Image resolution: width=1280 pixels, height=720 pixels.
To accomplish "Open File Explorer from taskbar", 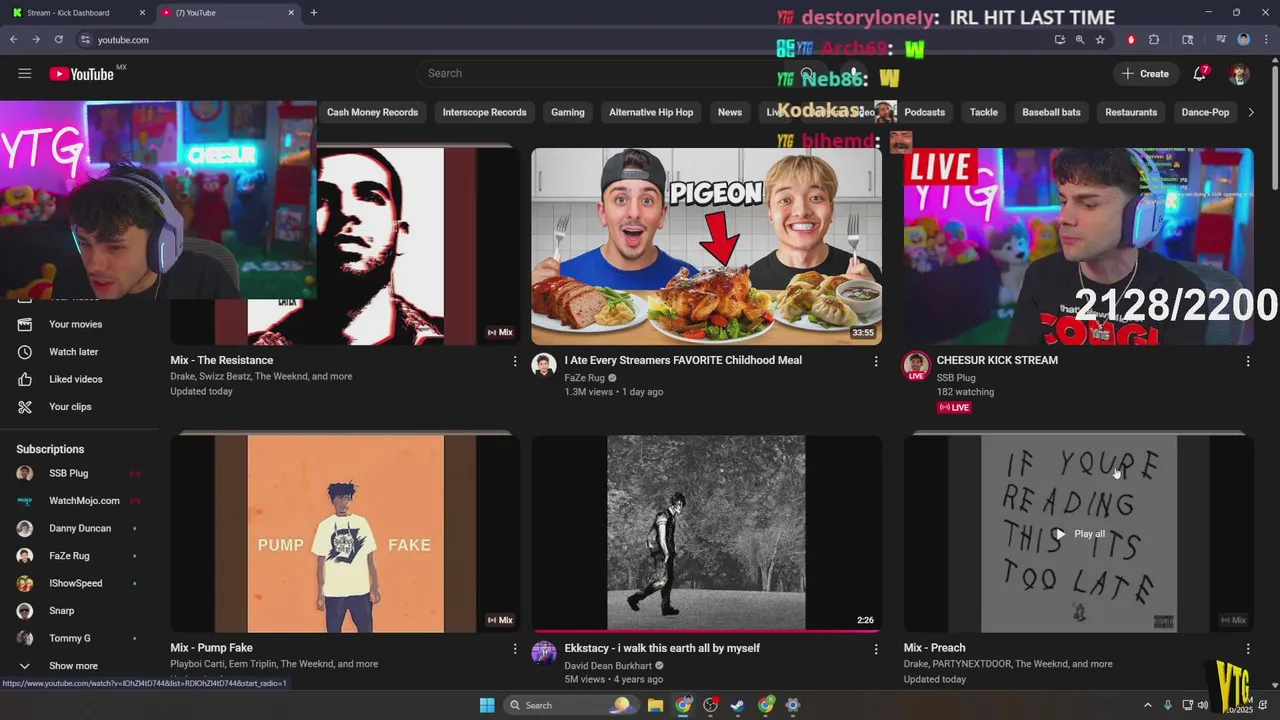I will point(656,705).
